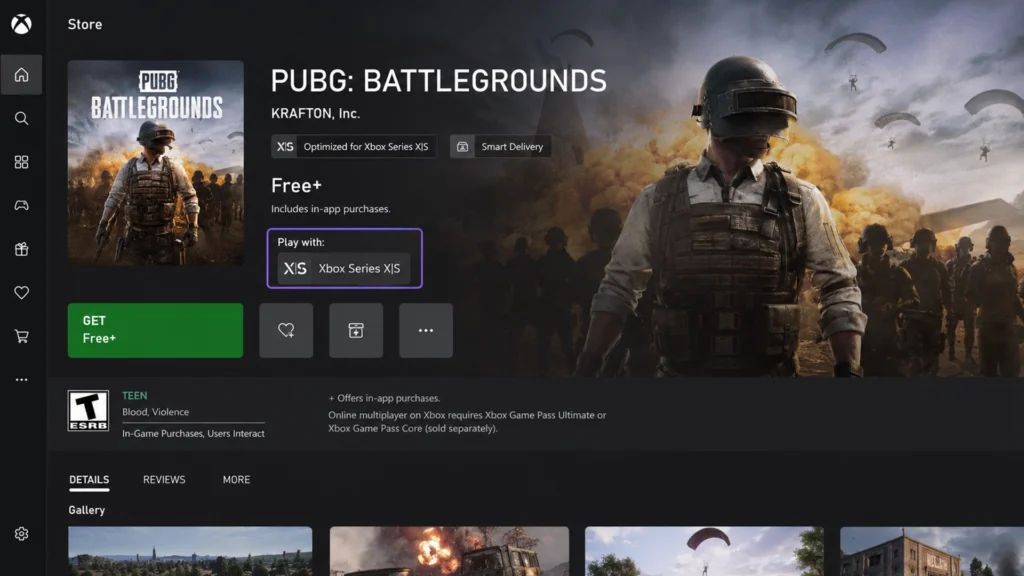
Task: Click the Online multiplayer Game Pass notice
Action: [x=467, y=422]
